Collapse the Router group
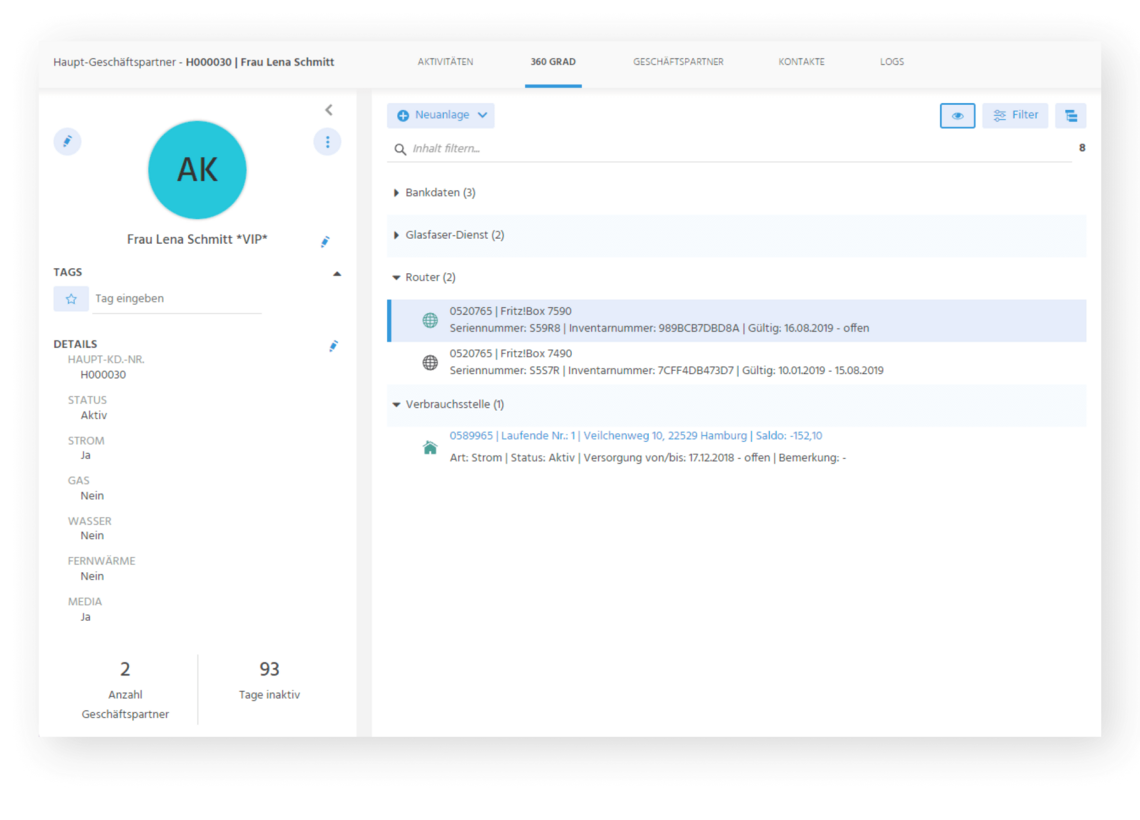1140x820 pixels. [x=397, y=277]
